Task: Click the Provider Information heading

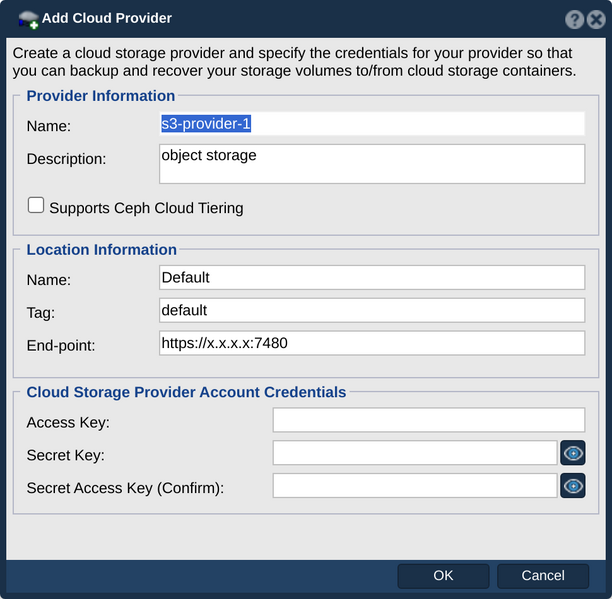Action: (x=101, y=96)
